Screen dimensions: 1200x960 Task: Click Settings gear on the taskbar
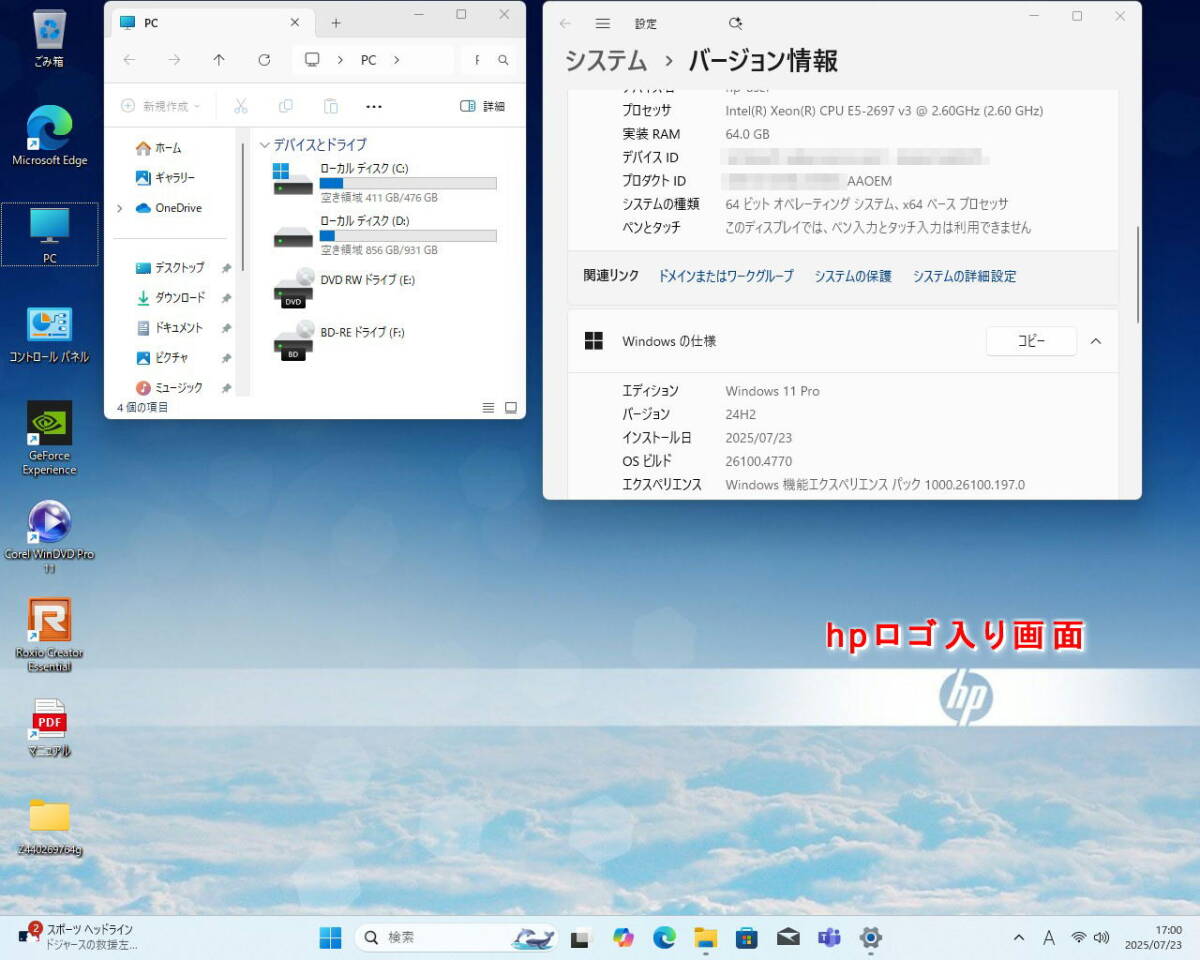coord(870,937)
